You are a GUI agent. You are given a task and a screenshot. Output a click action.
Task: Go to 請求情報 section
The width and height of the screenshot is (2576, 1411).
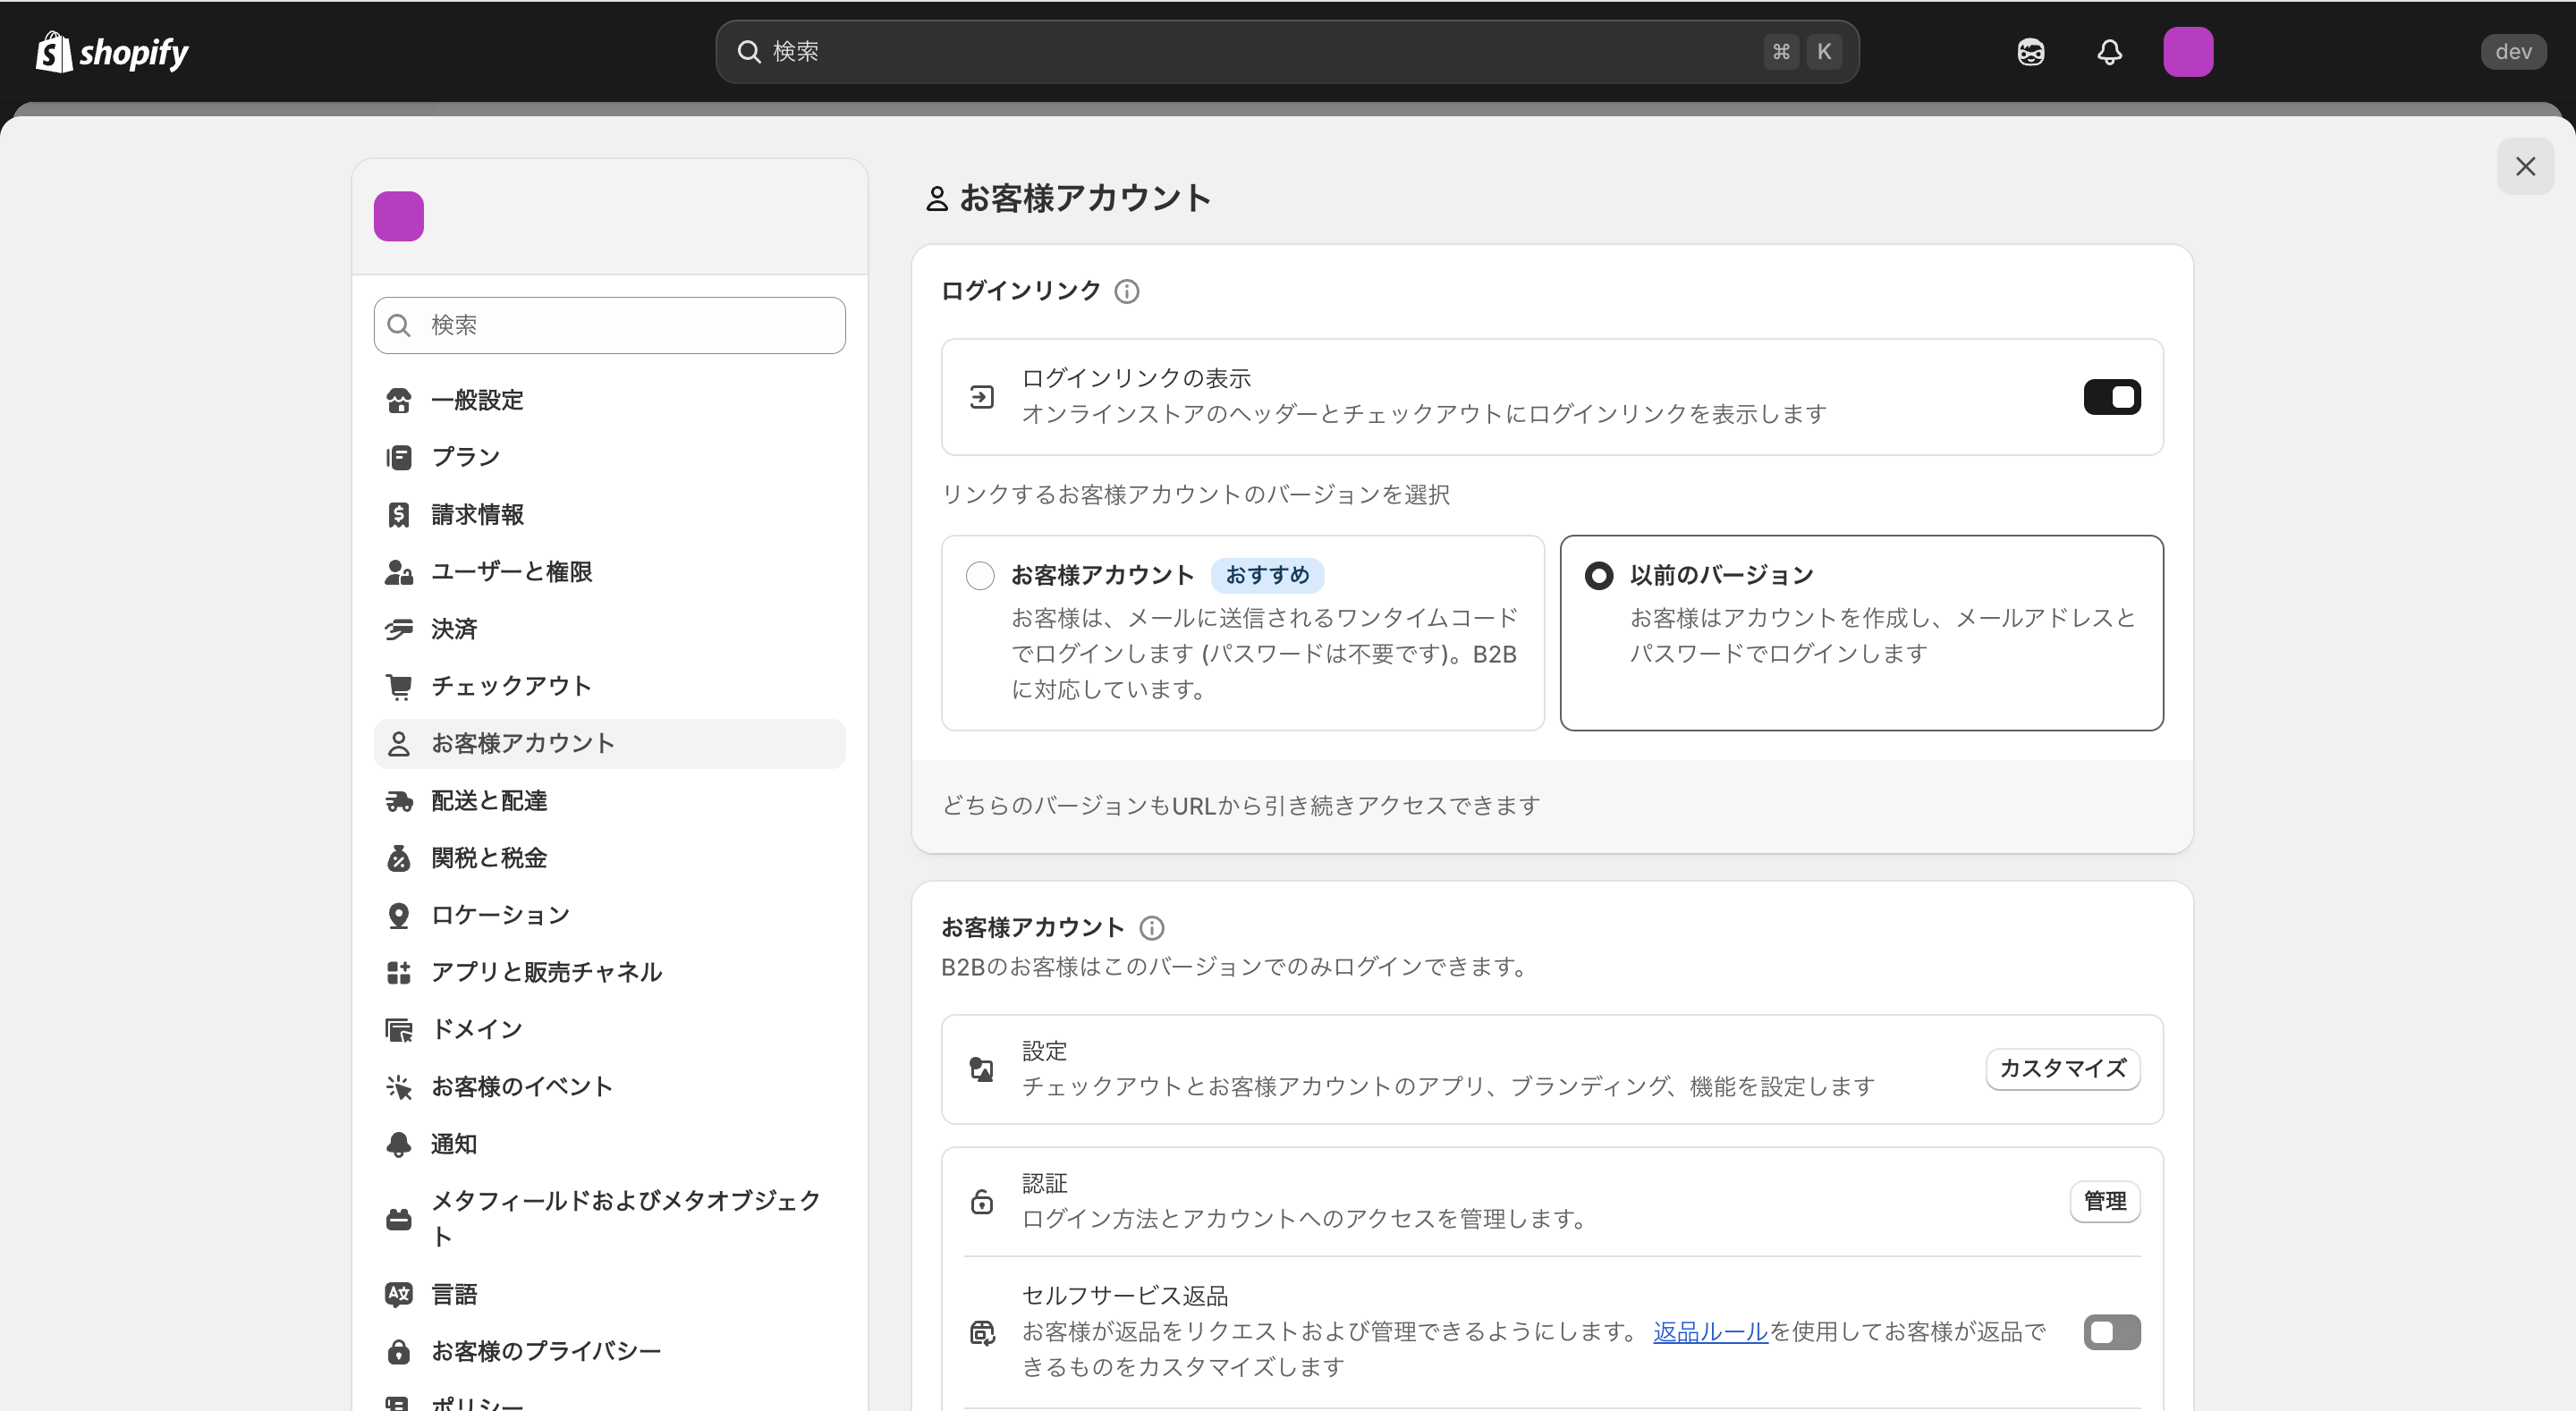pyautogui.click(x=609, y=515)
